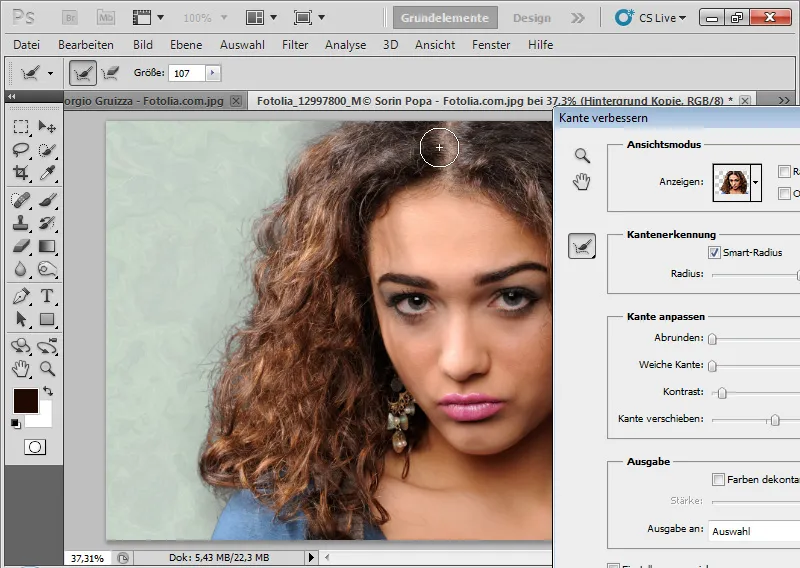The width and height of the screenshot is (800, 568).
Task: Toggle Quick Mask mode
Action: point(35,447)
